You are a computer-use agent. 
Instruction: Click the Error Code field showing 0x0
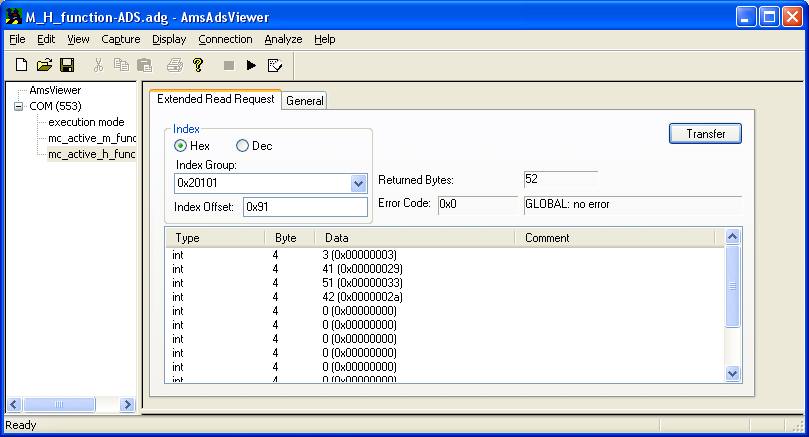coord(477,204)
